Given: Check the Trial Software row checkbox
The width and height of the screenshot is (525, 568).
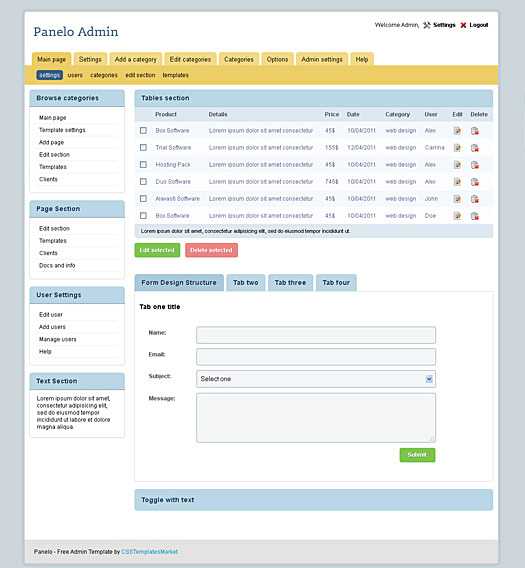Looking at the screenshot, I should pos(143,147).
